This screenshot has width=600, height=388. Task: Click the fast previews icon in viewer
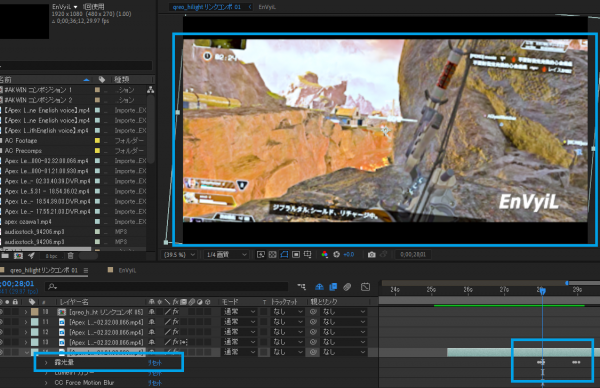[x=261, y=254]
